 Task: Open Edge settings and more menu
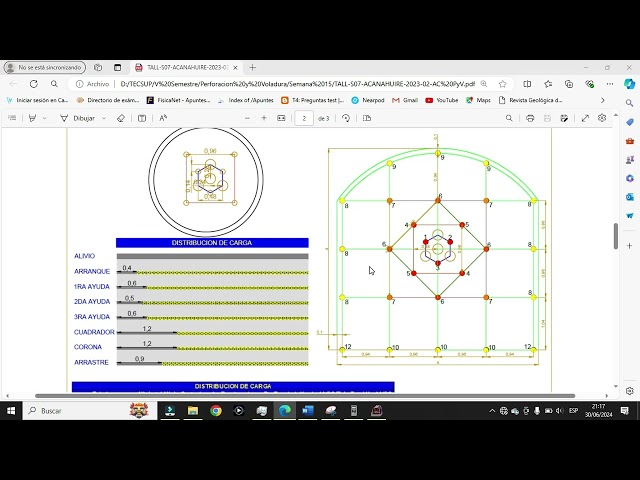610,84
